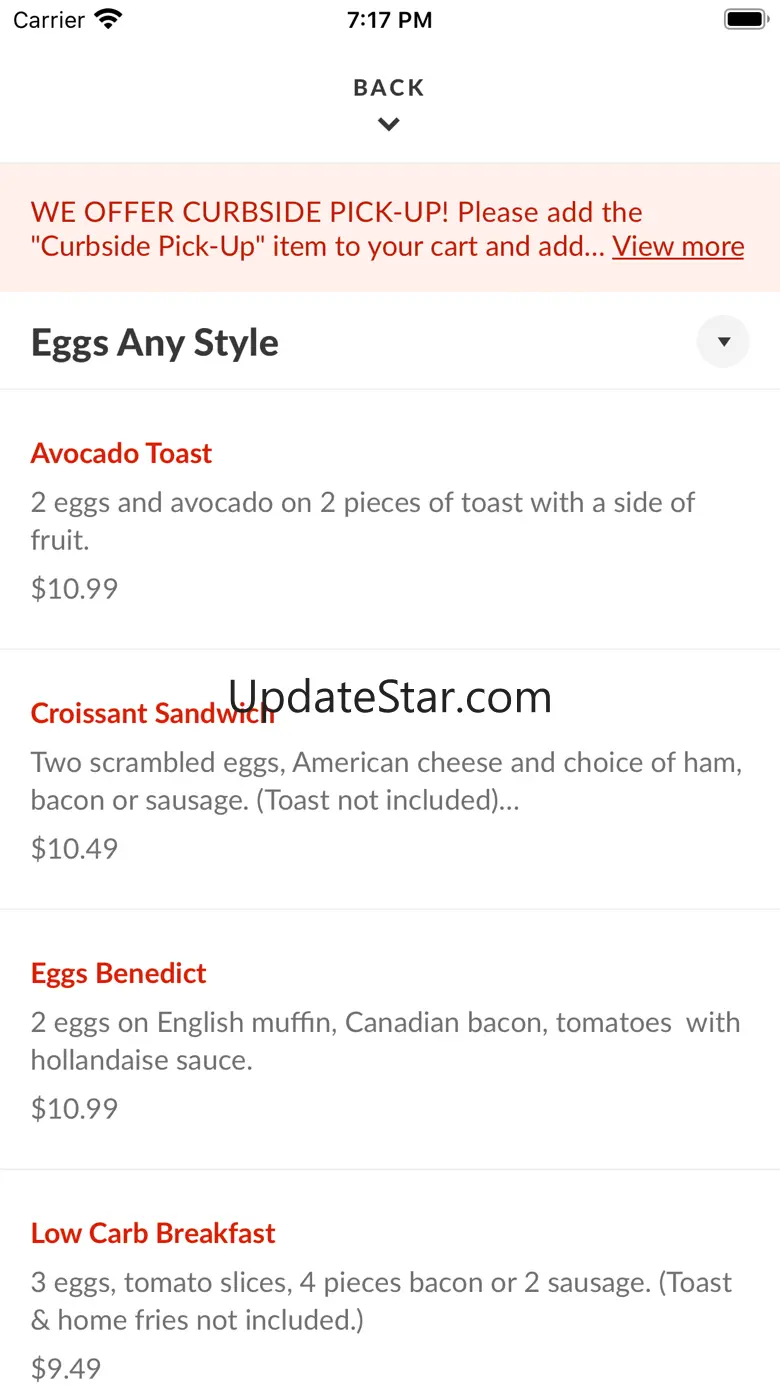
Task: Tap the 7:17 PM clock in status bar
Action: (389, 20)
